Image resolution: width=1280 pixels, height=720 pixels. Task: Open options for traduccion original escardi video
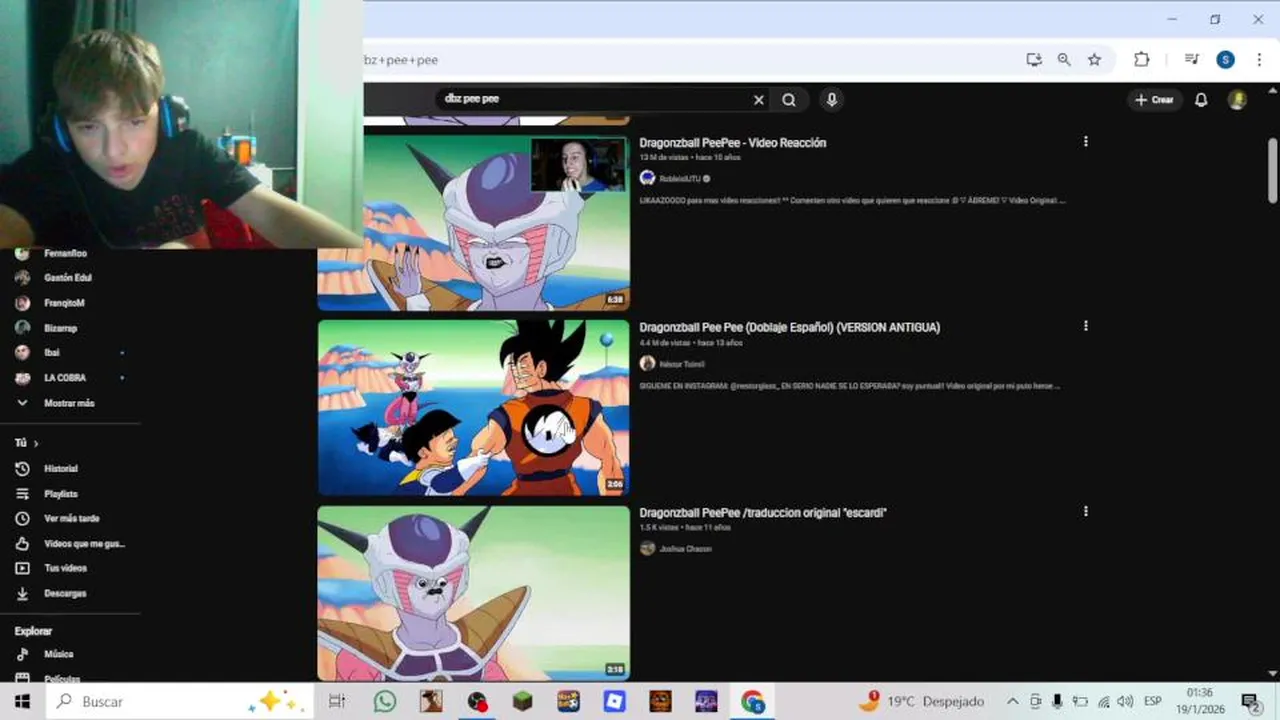coord(1085,511)
